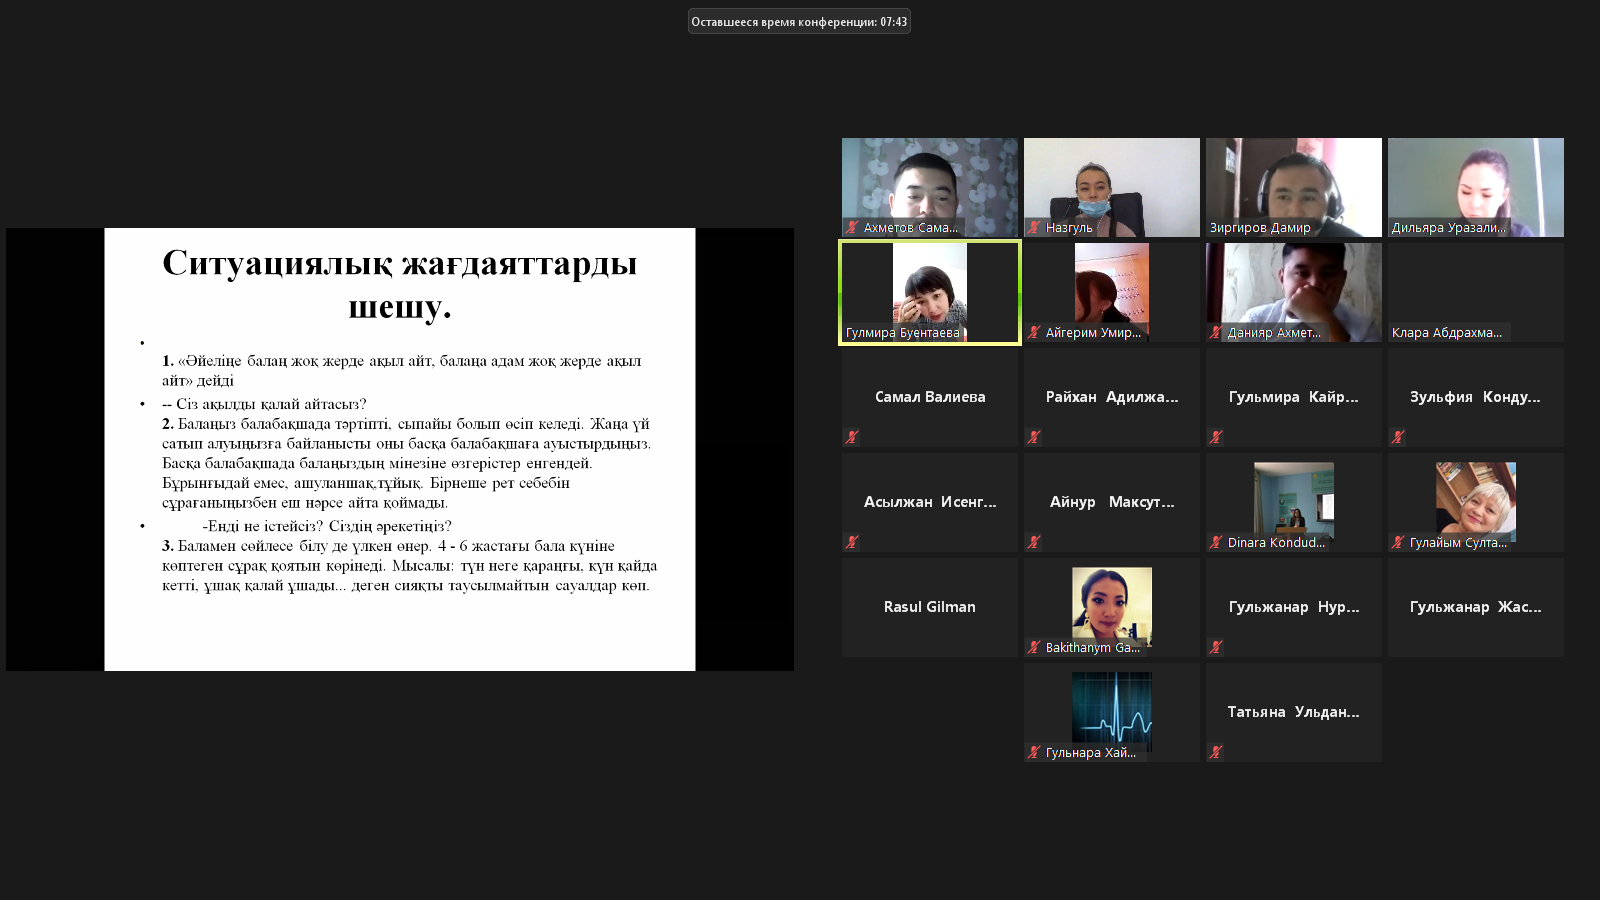1600x900 pixels.
Task: Click the remaining conference time banner
Action: [x=799, y=22]
